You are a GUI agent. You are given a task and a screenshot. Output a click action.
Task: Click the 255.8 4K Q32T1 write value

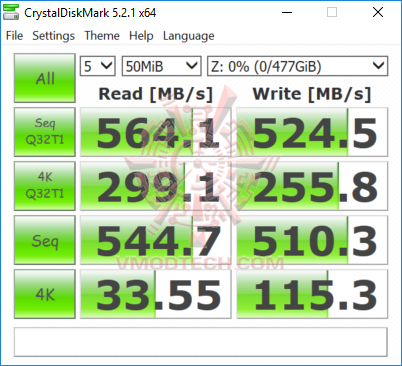point(312,186)
